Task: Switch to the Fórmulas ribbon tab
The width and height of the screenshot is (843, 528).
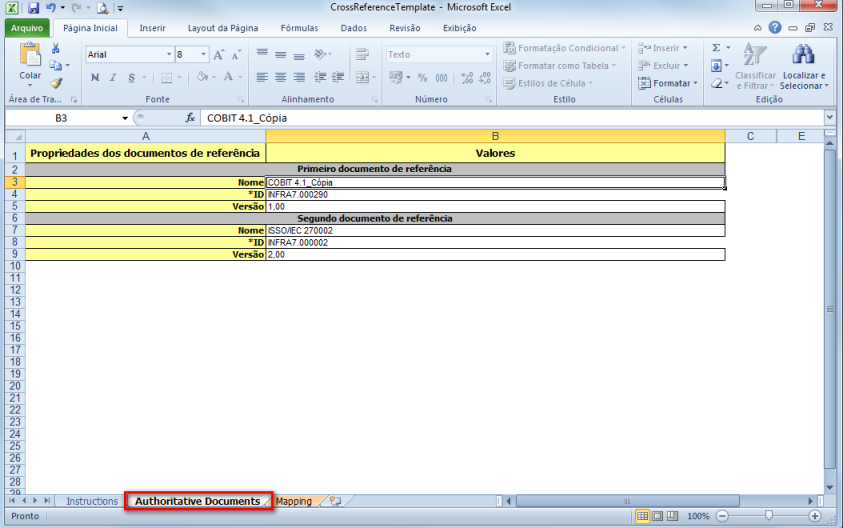Action: pyautogui.click(x=299, y=28)
